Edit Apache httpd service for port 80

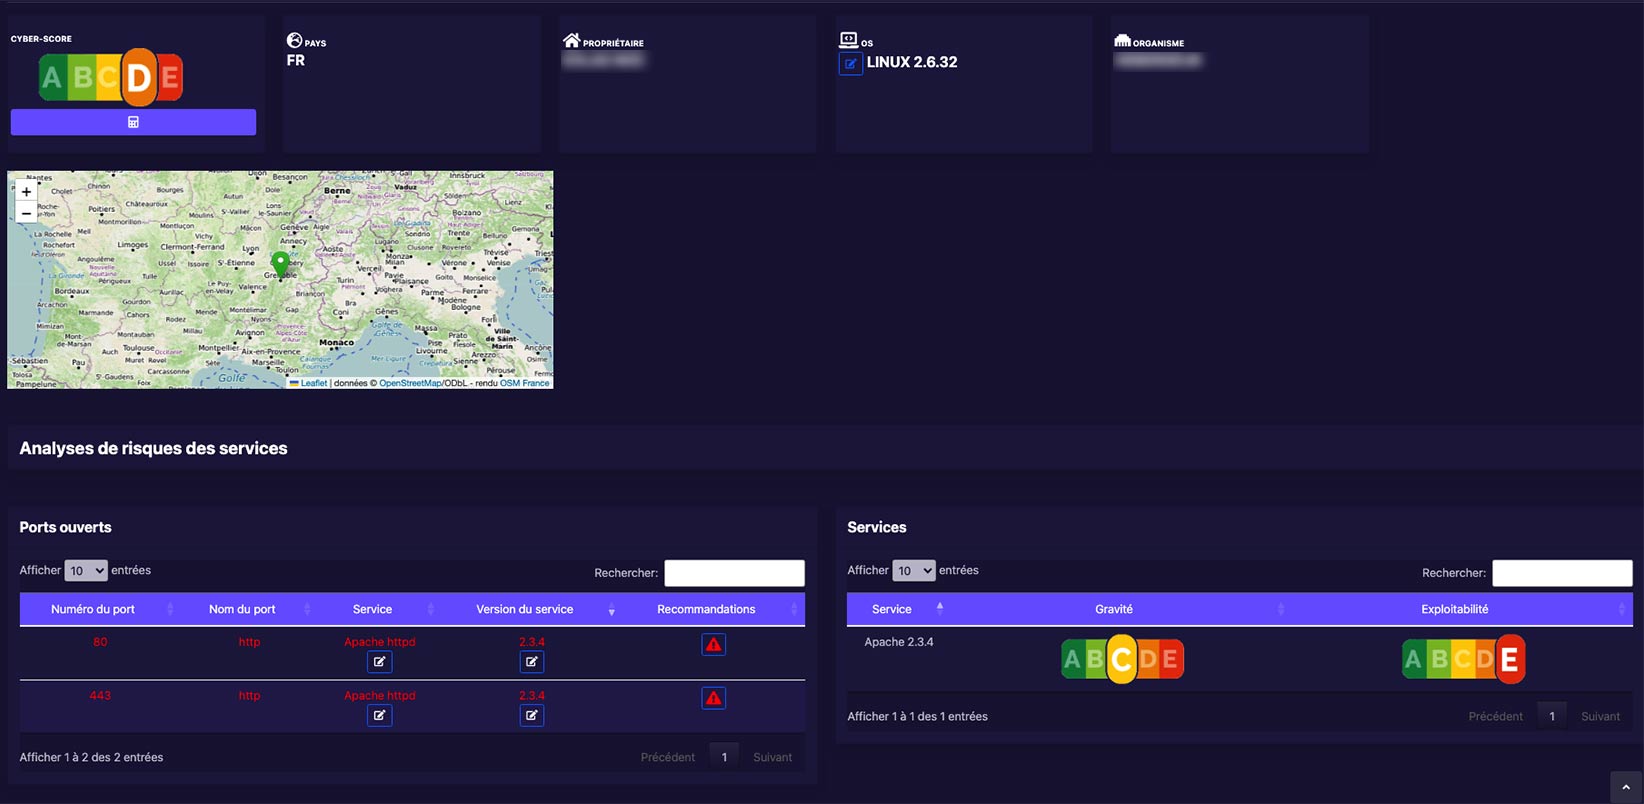tap(379, 662)
